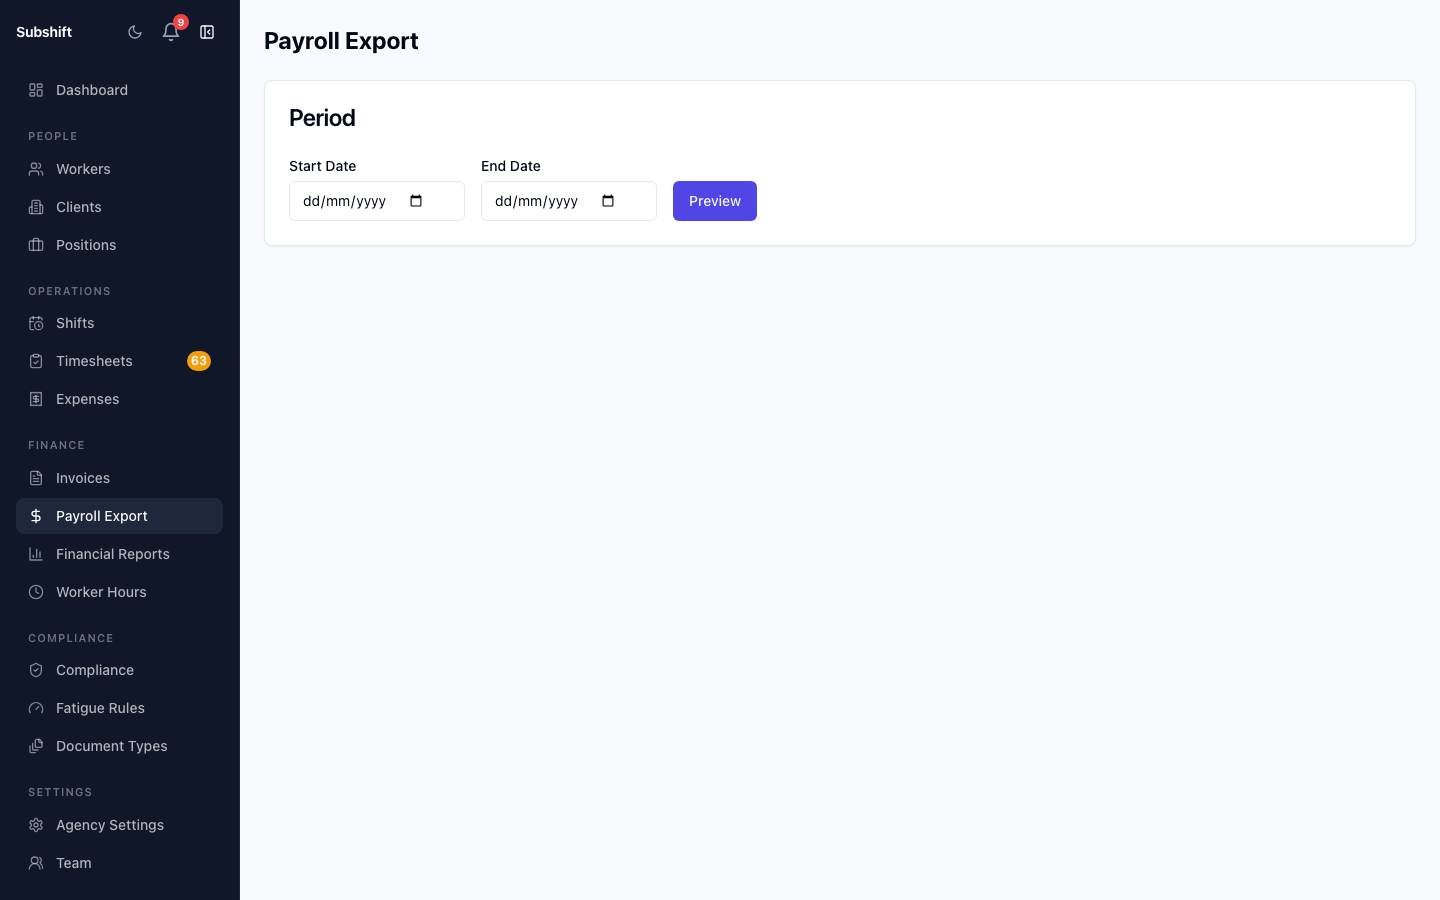Viewport: 1440px width, 900px height.
Task: Open Workers menu item
Action: pyautogui.click(x=119, y=169)
